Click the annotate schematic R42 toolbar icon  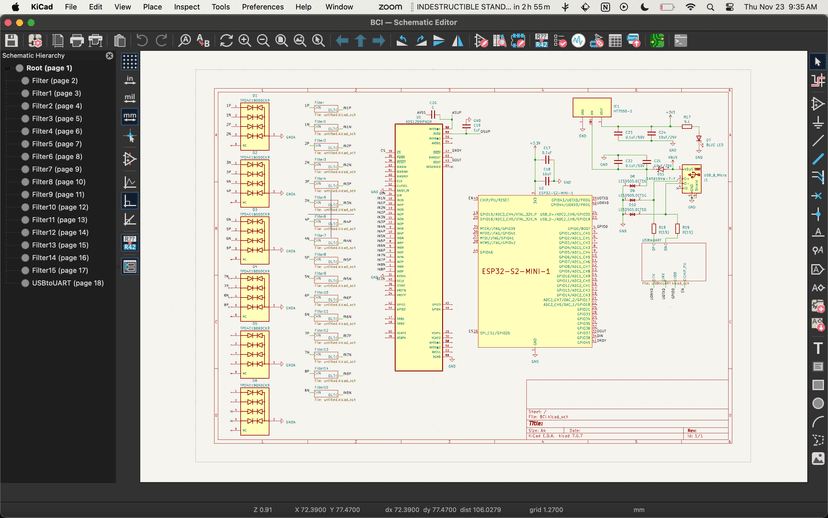[x=540, y=41]
